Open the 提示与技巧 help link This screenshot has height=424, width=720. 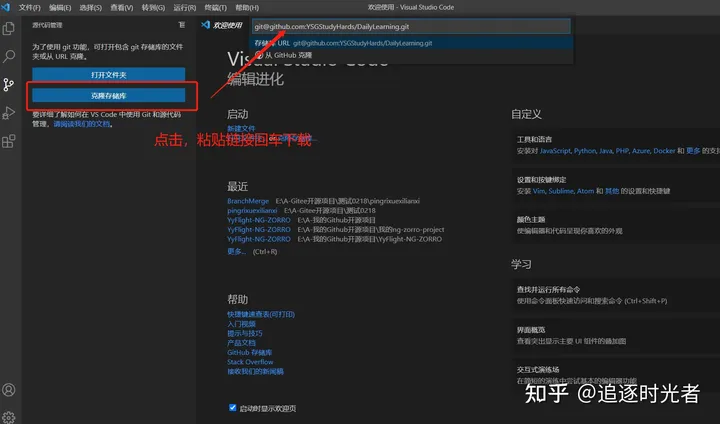pos(245,334)
